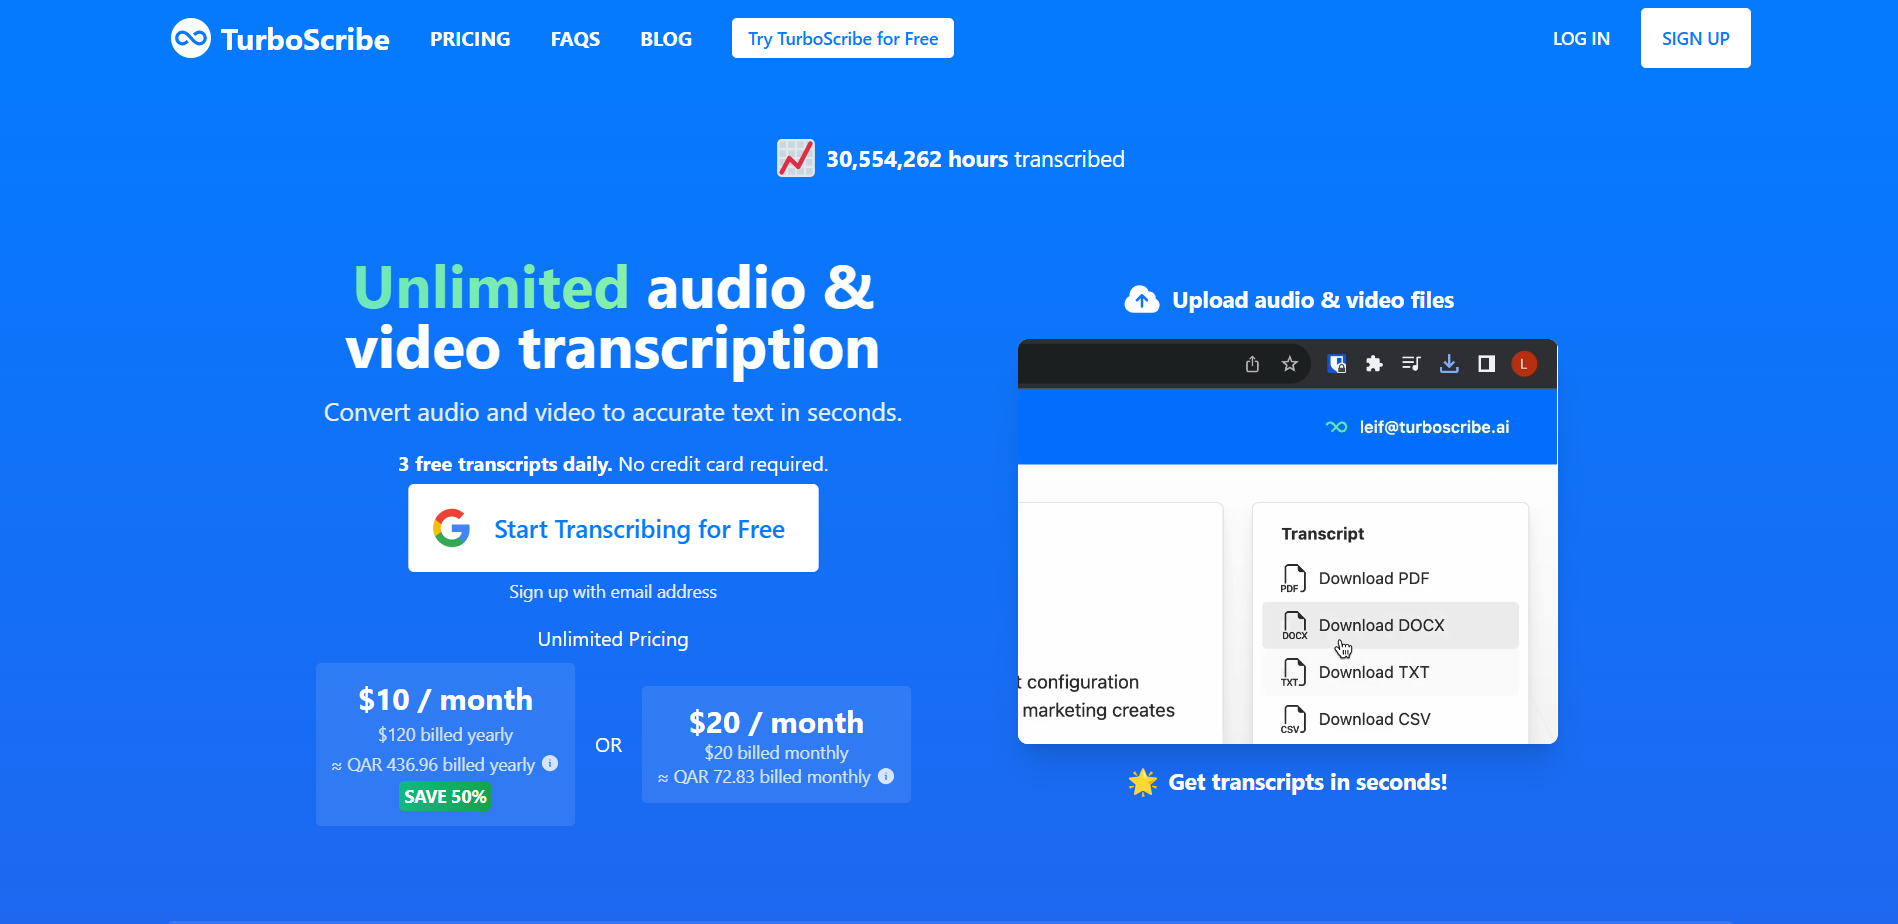Click the CSV file icon

[x=1293, y=720]
